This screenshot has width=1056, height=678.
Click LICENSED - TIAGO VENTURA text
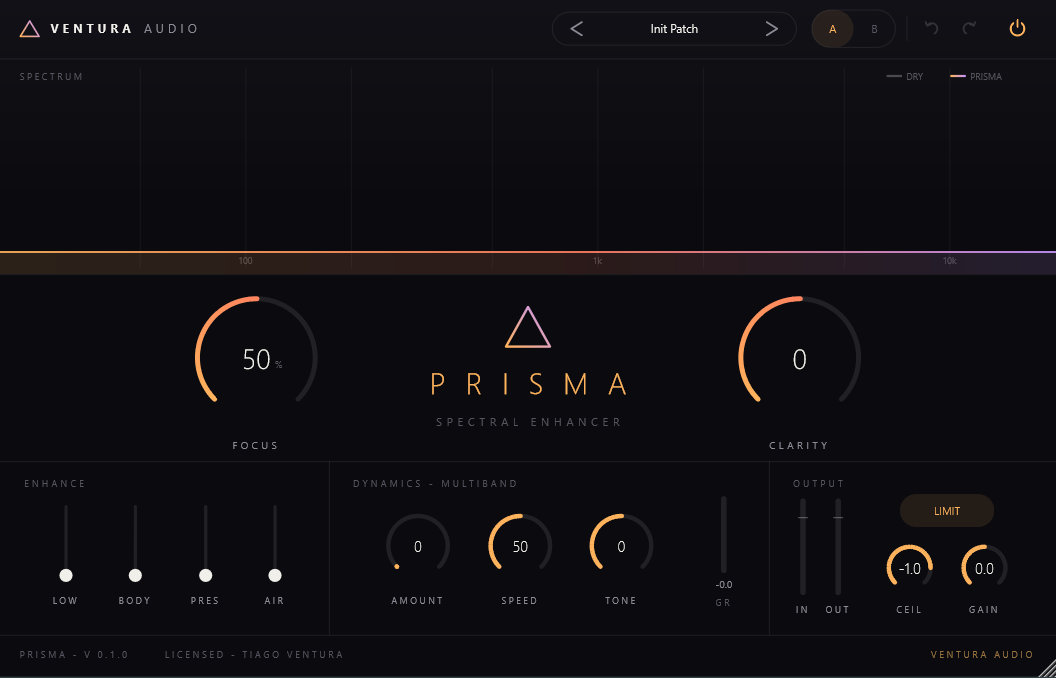[x=254, y=654]
